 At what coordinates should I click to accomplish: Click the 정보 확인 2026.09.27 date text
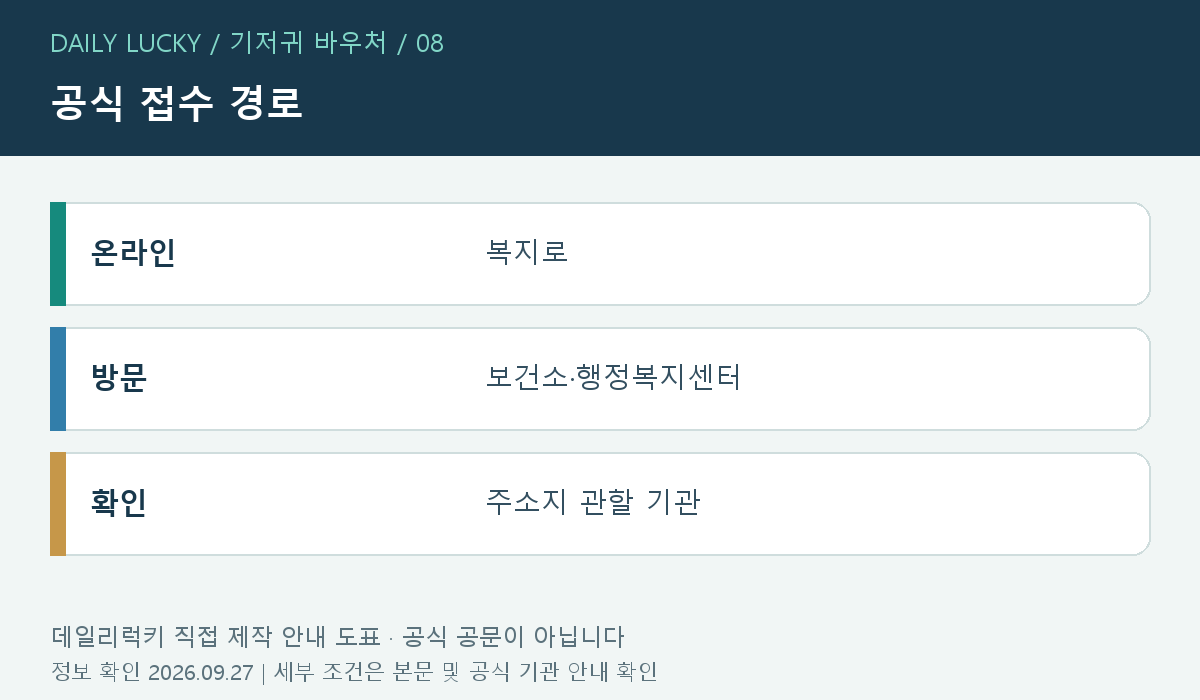[152, 672]
